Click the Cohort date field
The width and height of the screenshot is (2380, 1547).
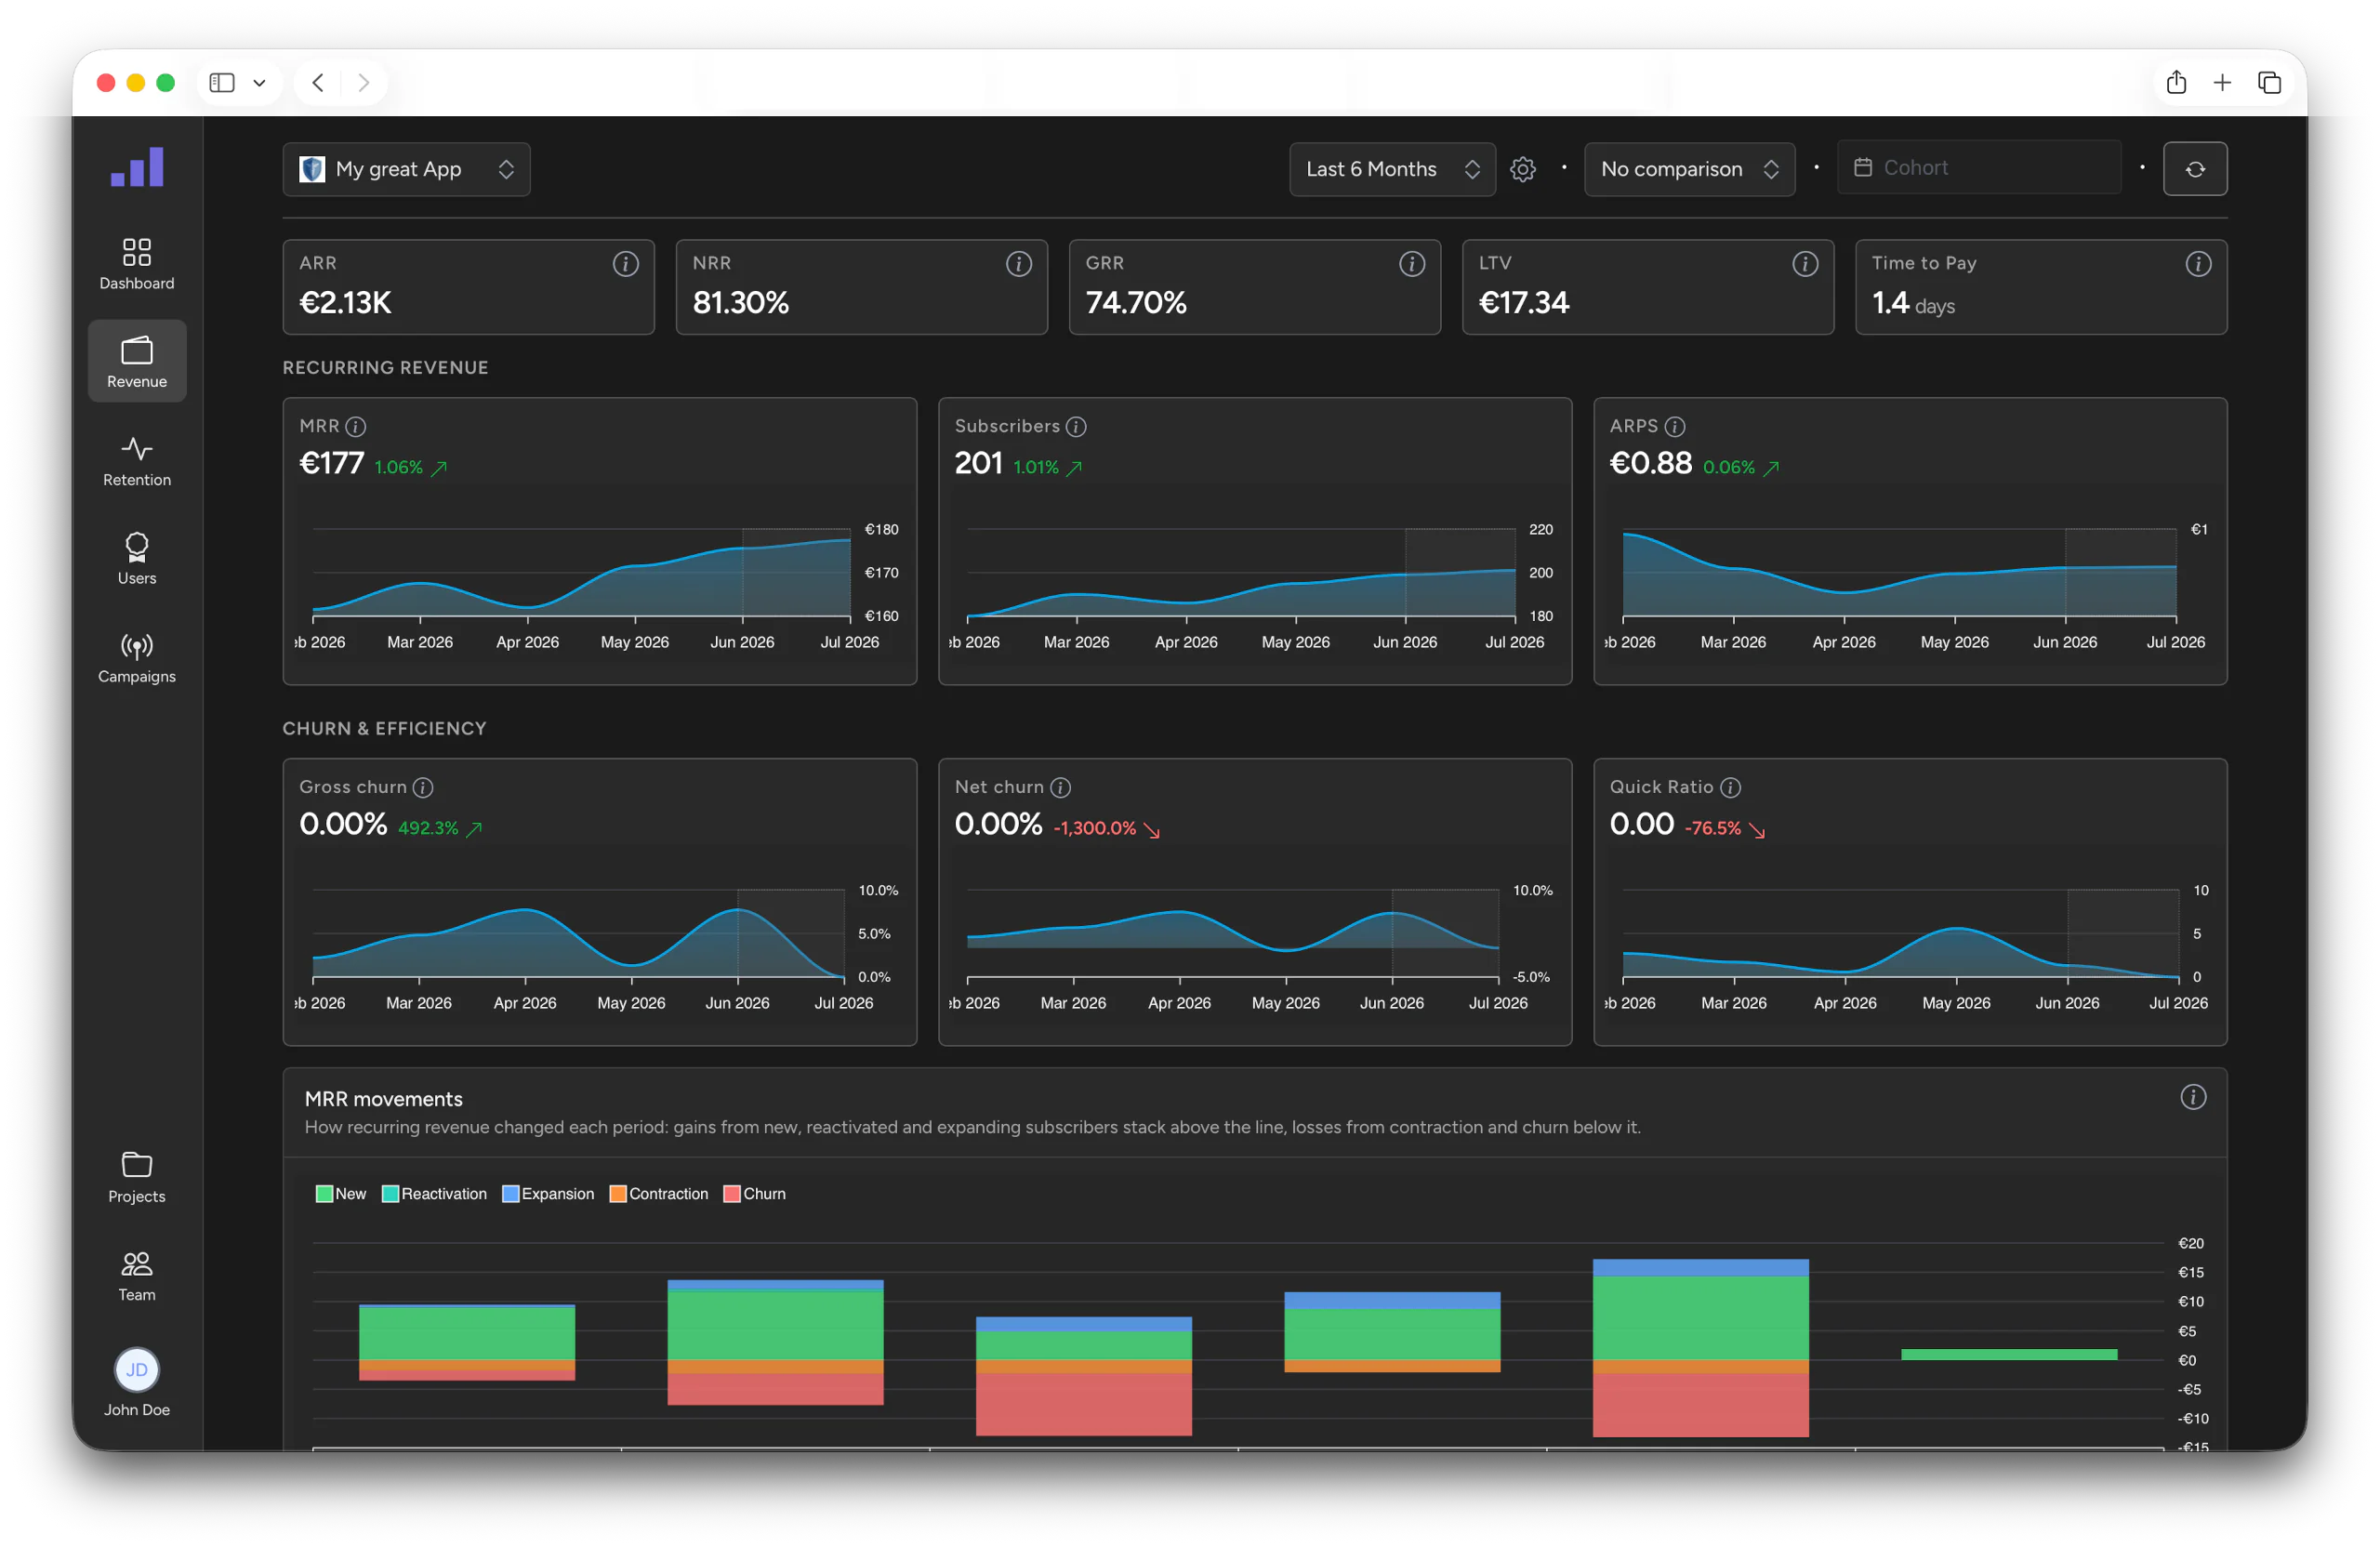click(1978, 167)
